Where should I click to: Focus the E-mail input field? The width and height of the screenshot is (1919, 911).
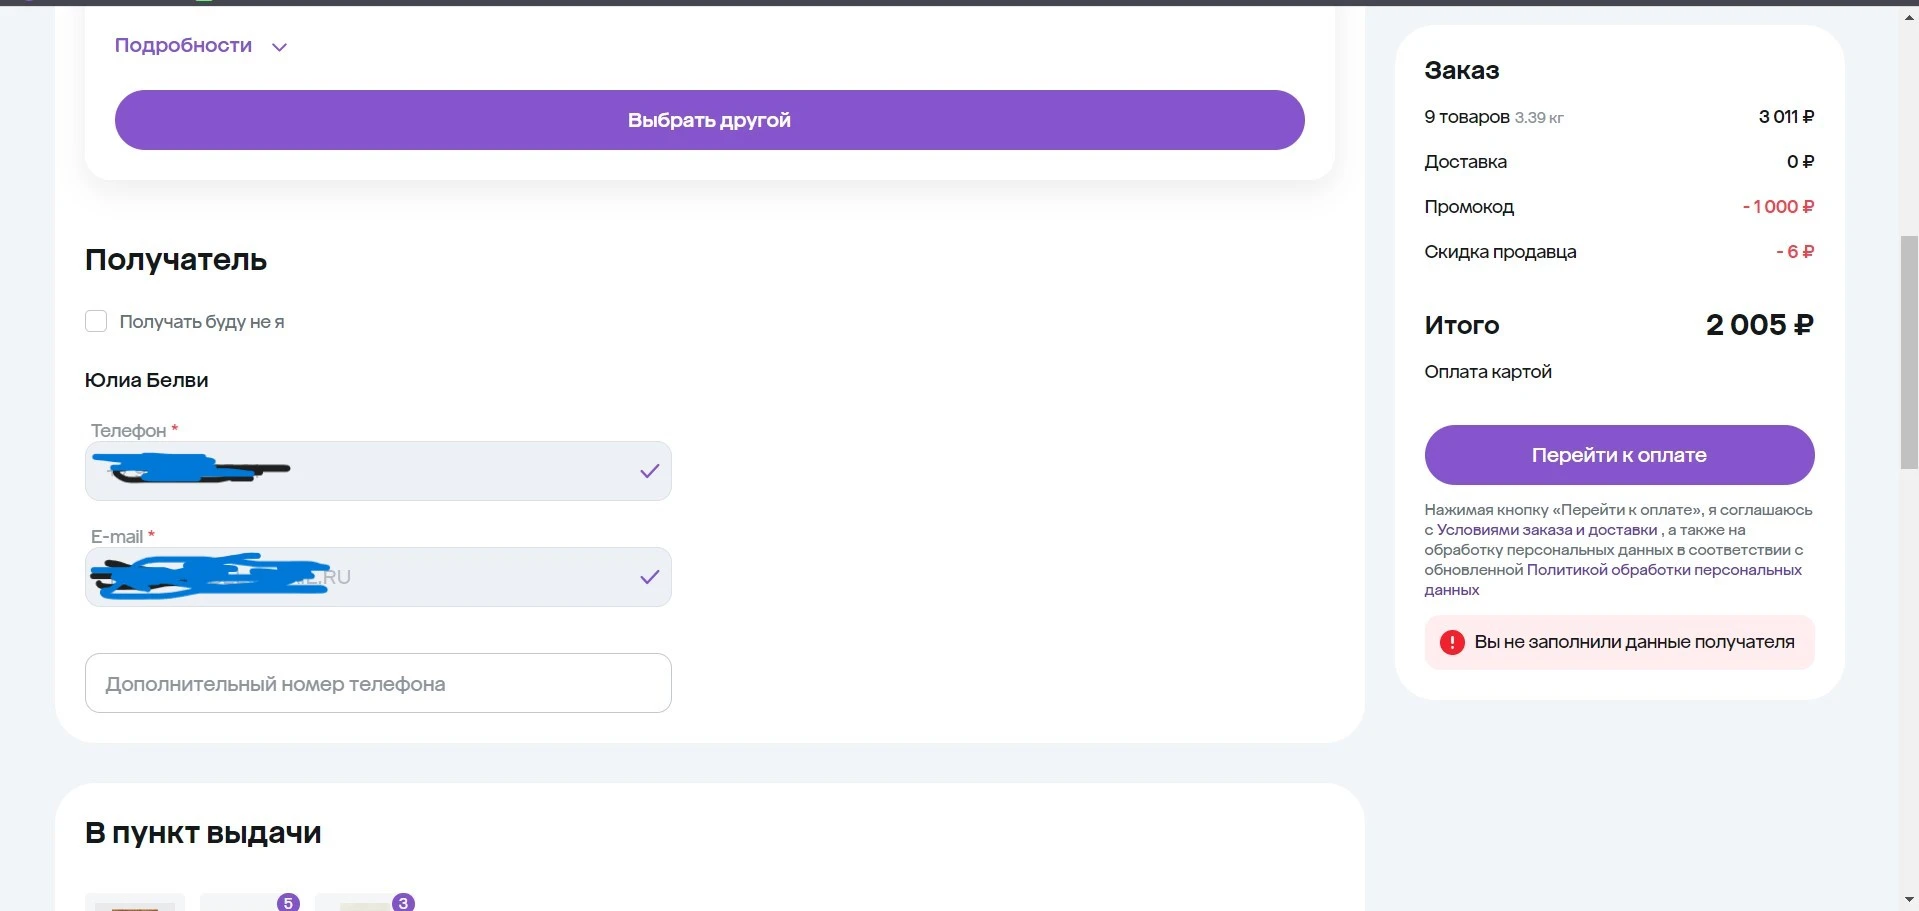tap(378, 577)
